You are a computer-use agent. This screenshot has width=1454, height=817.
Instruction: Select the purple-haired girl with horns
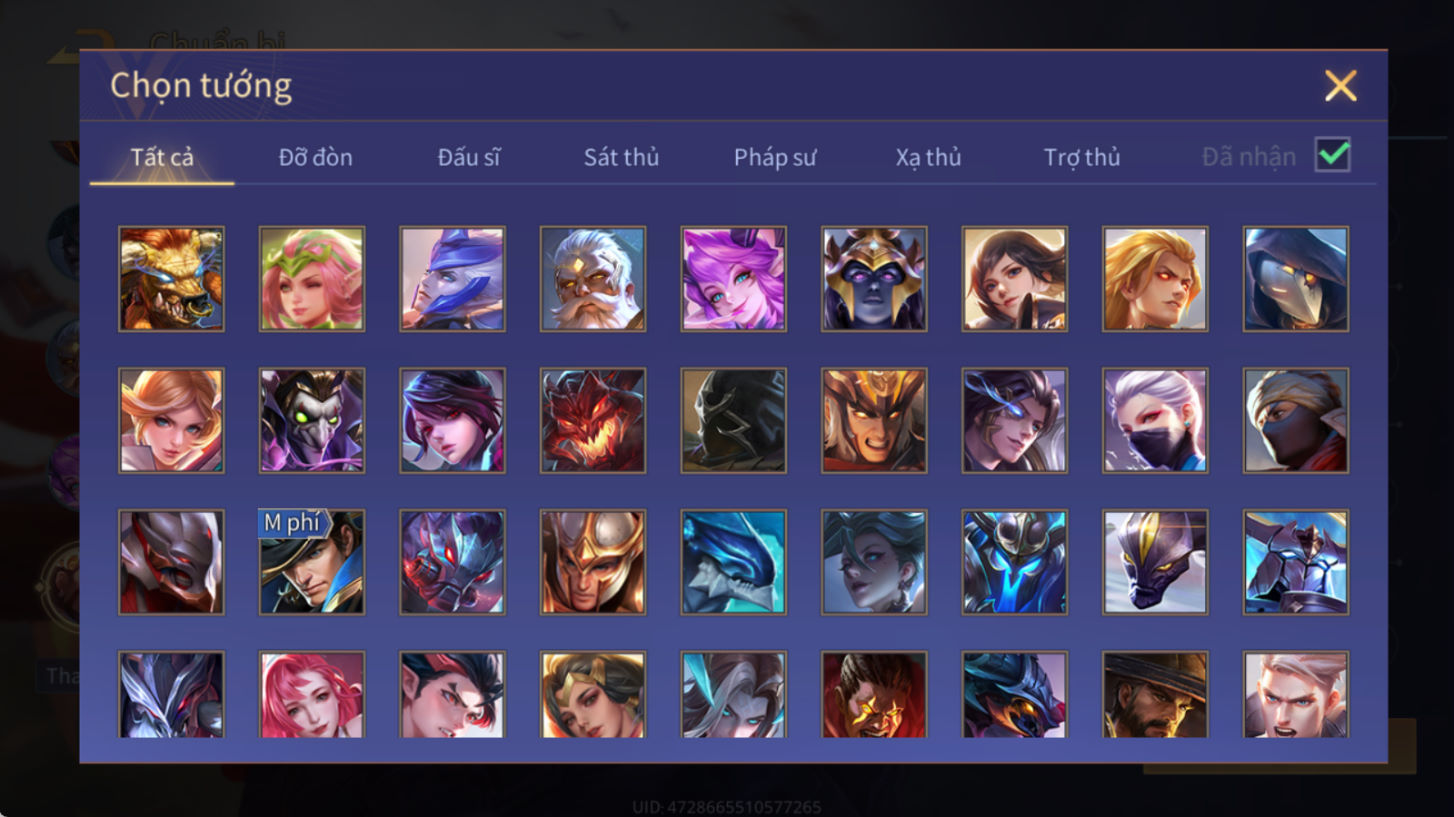733,278
